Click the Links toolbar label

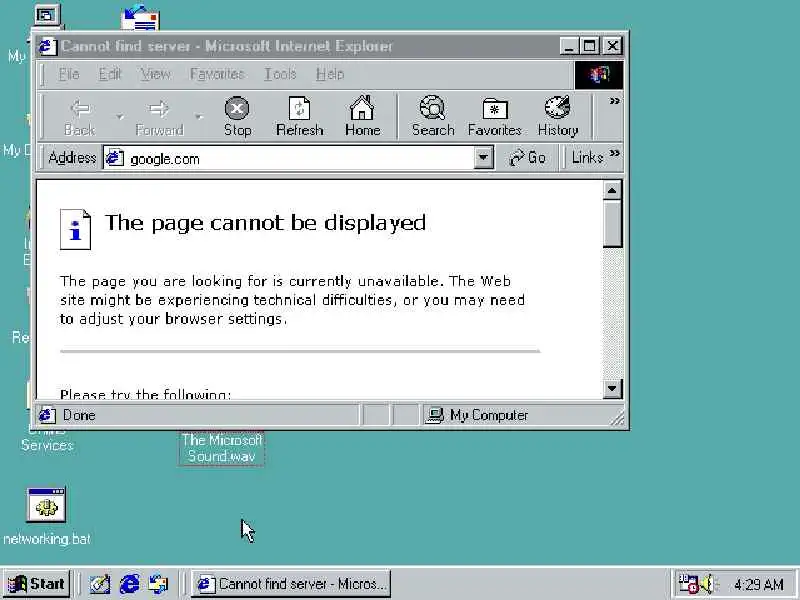pyautogui.click(x=587, y=158)
